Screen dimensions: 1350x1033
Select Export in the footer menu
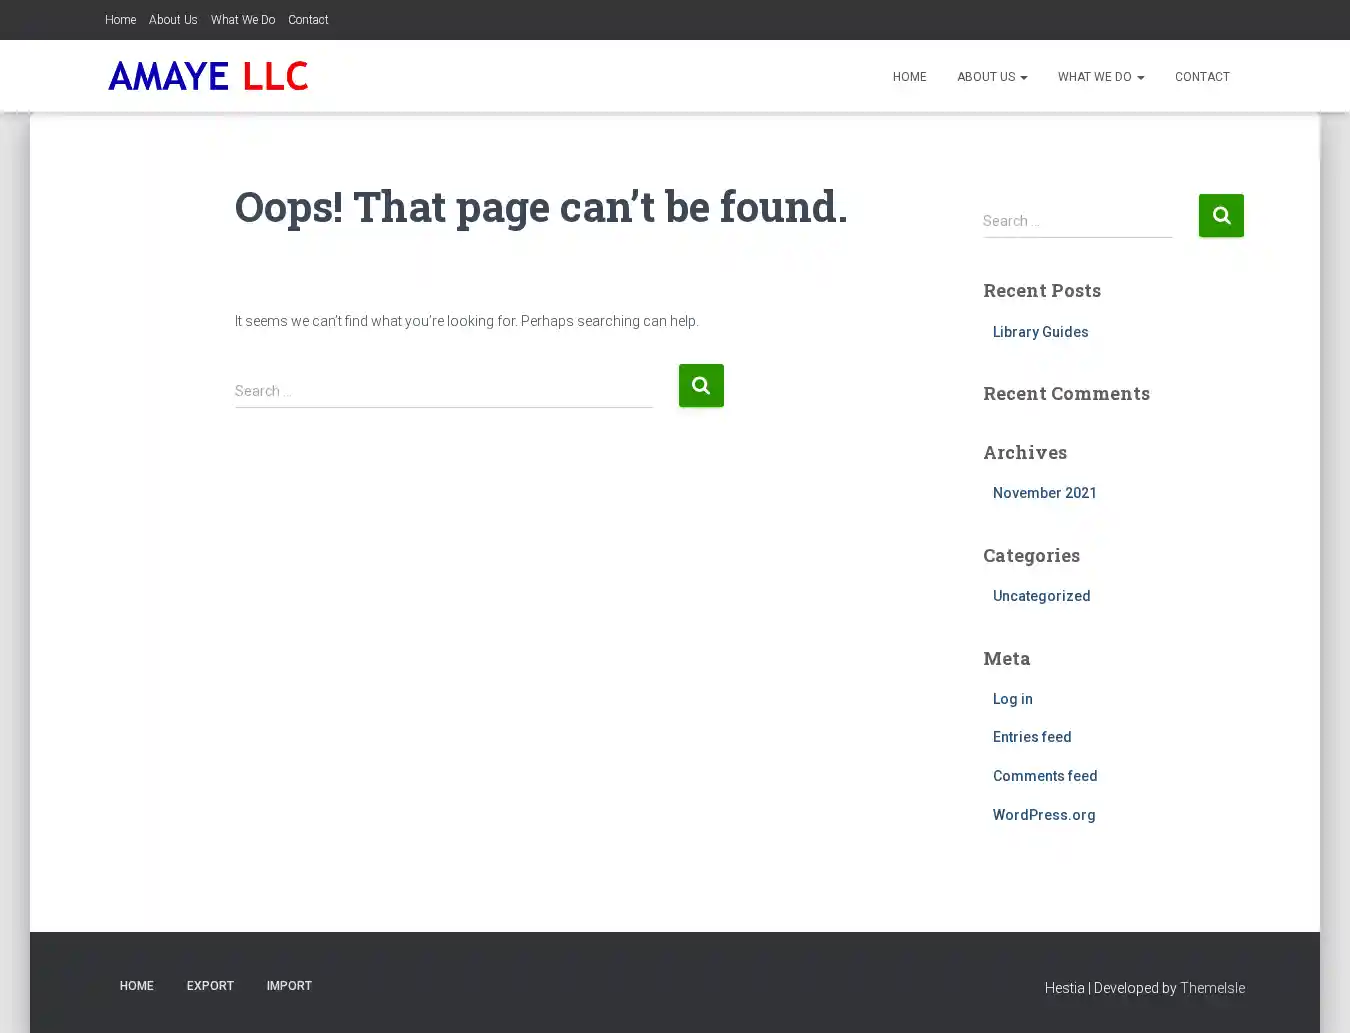210,986
